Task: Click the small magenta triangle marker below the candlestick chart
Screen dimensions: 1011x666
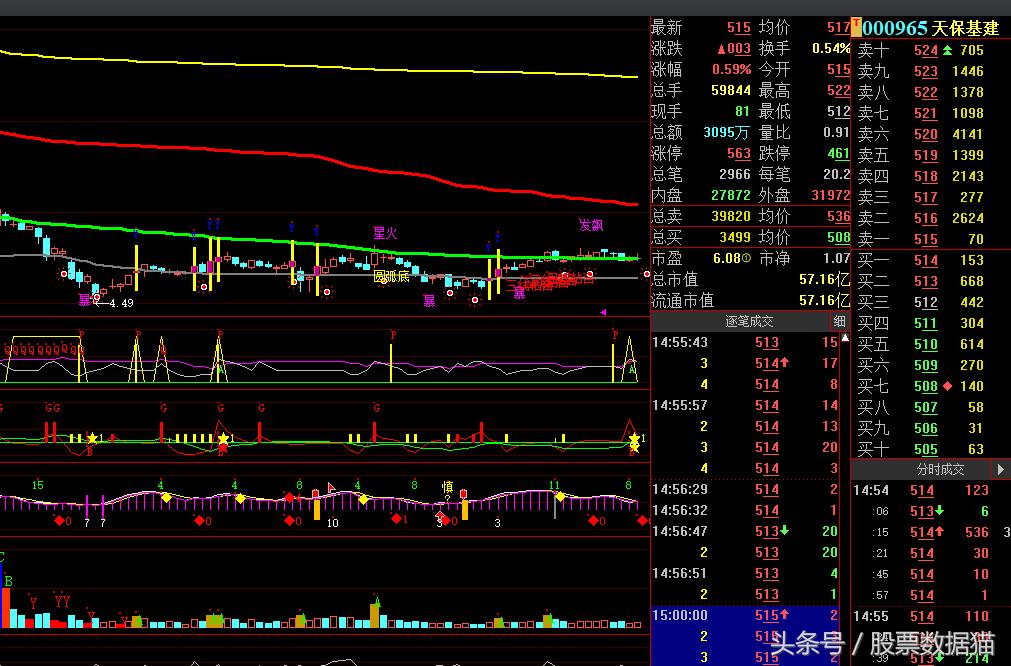Action: [604, 312]
